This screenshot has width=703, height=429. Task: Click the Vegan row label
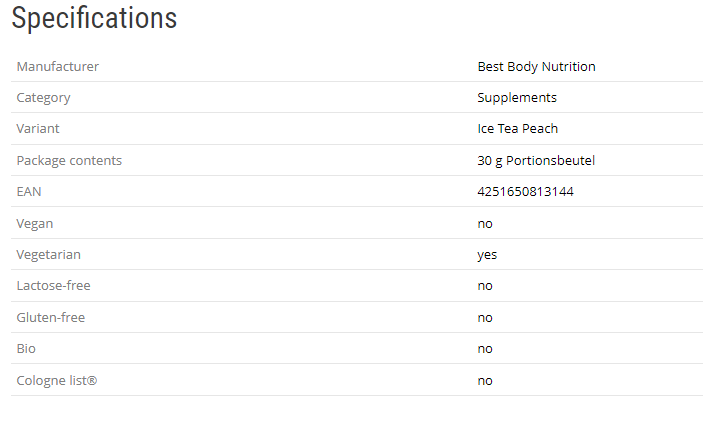pyautogui.click(x=35, y=223)
